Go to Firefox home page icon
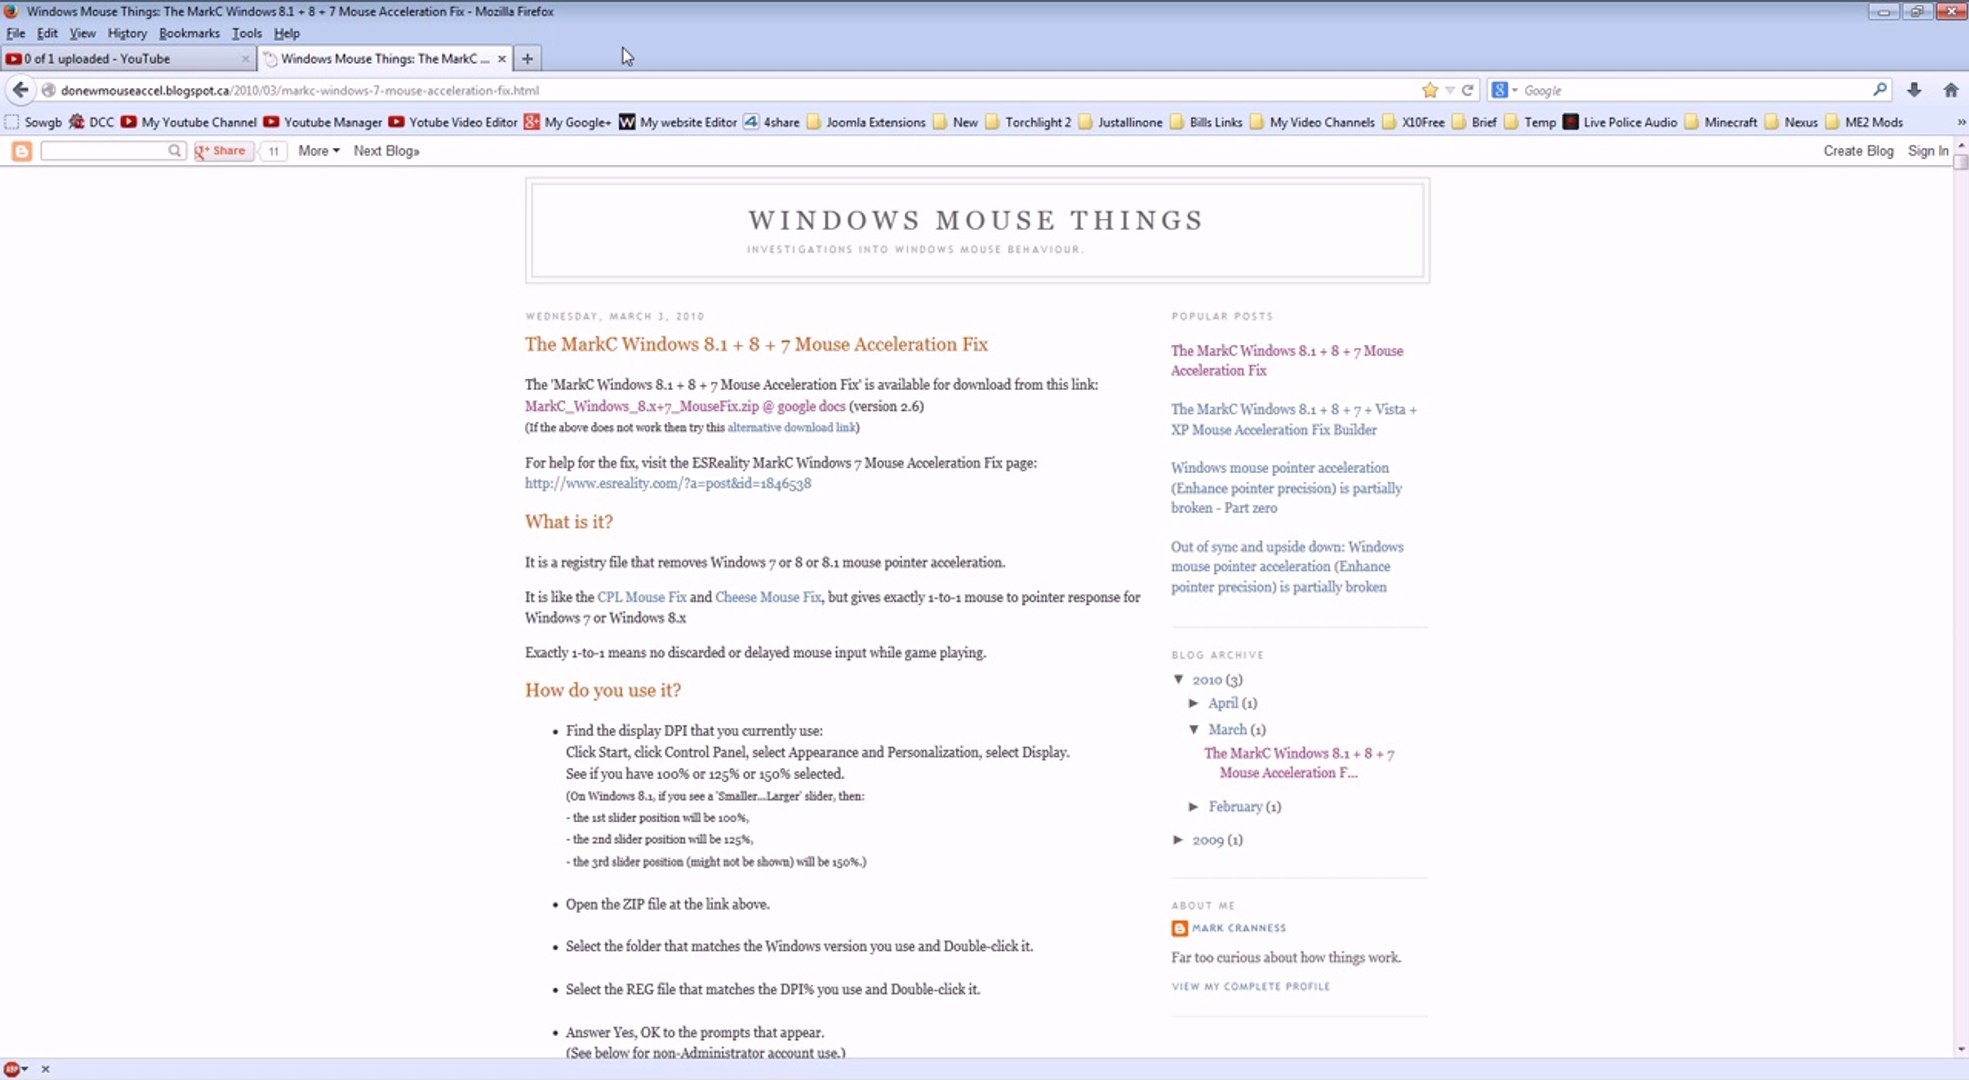This screenshot has height=1080, width=1969. 1950,90
